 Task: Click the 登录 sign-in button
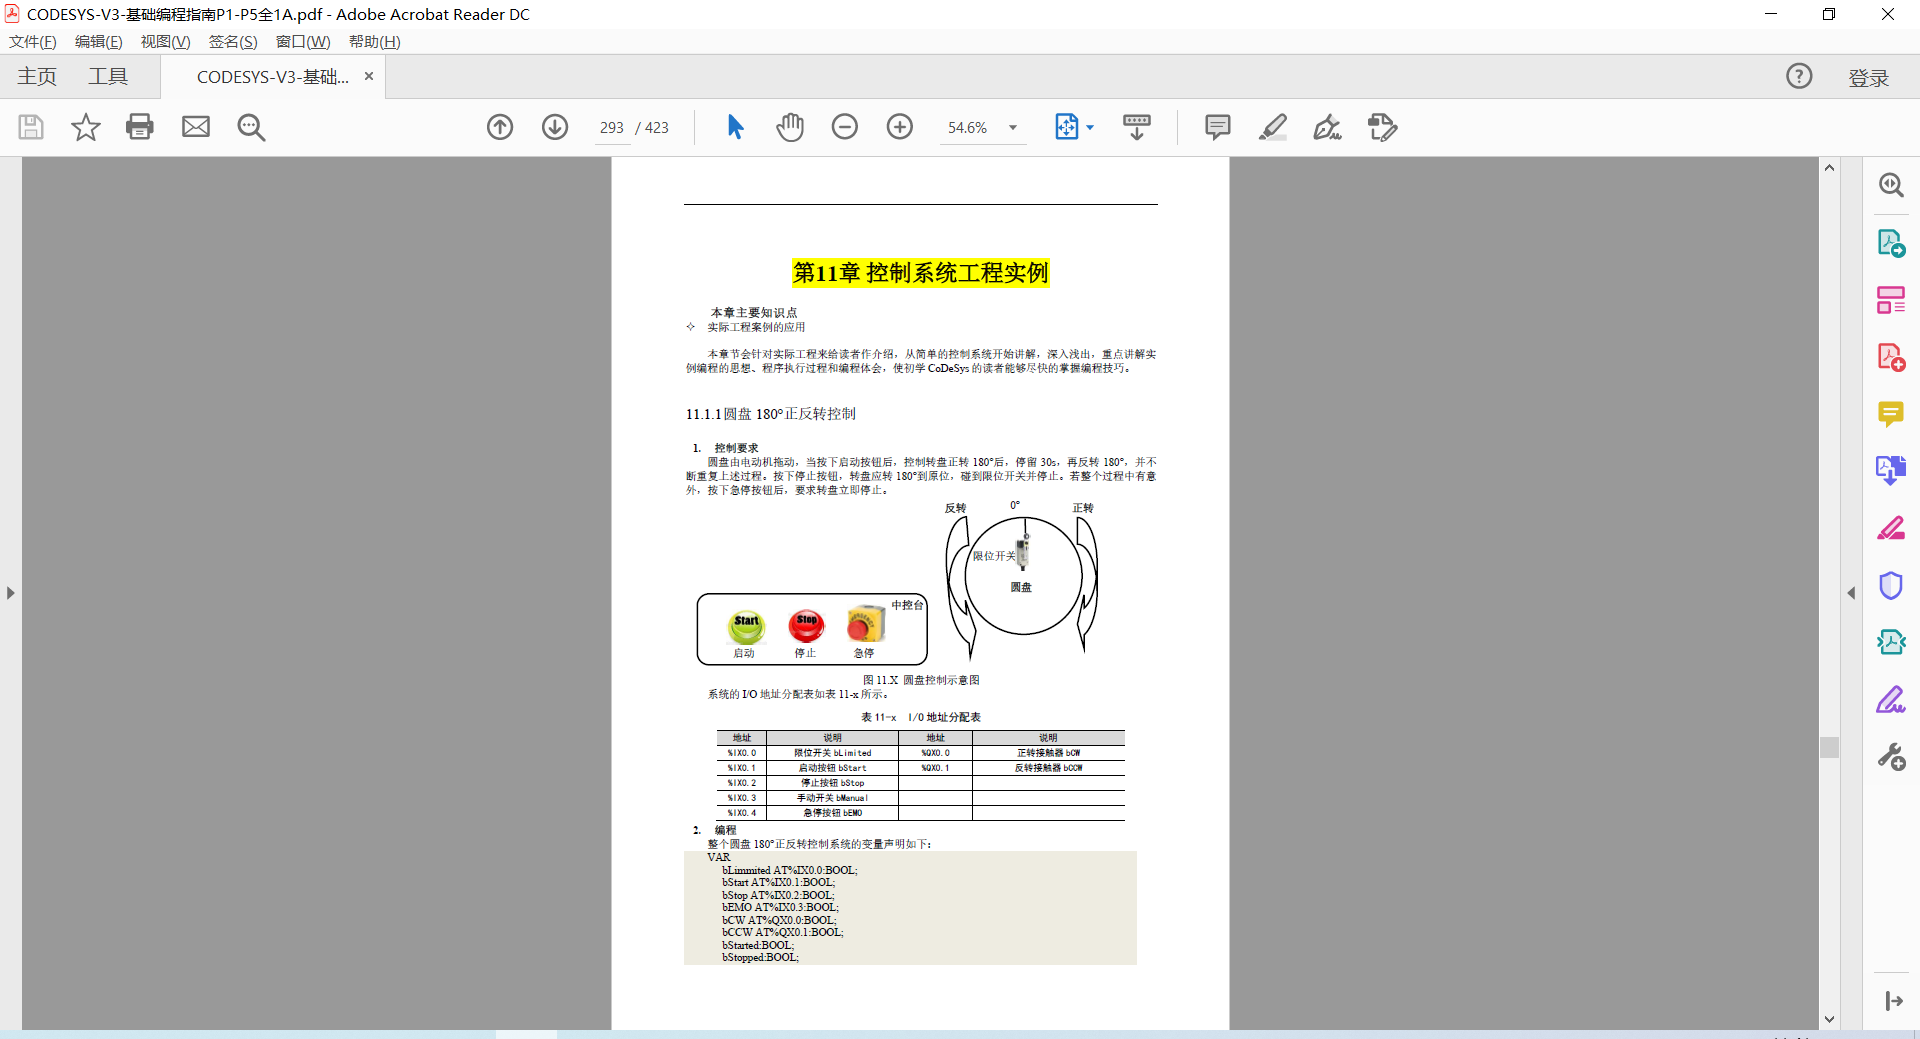click(1868, 78)
